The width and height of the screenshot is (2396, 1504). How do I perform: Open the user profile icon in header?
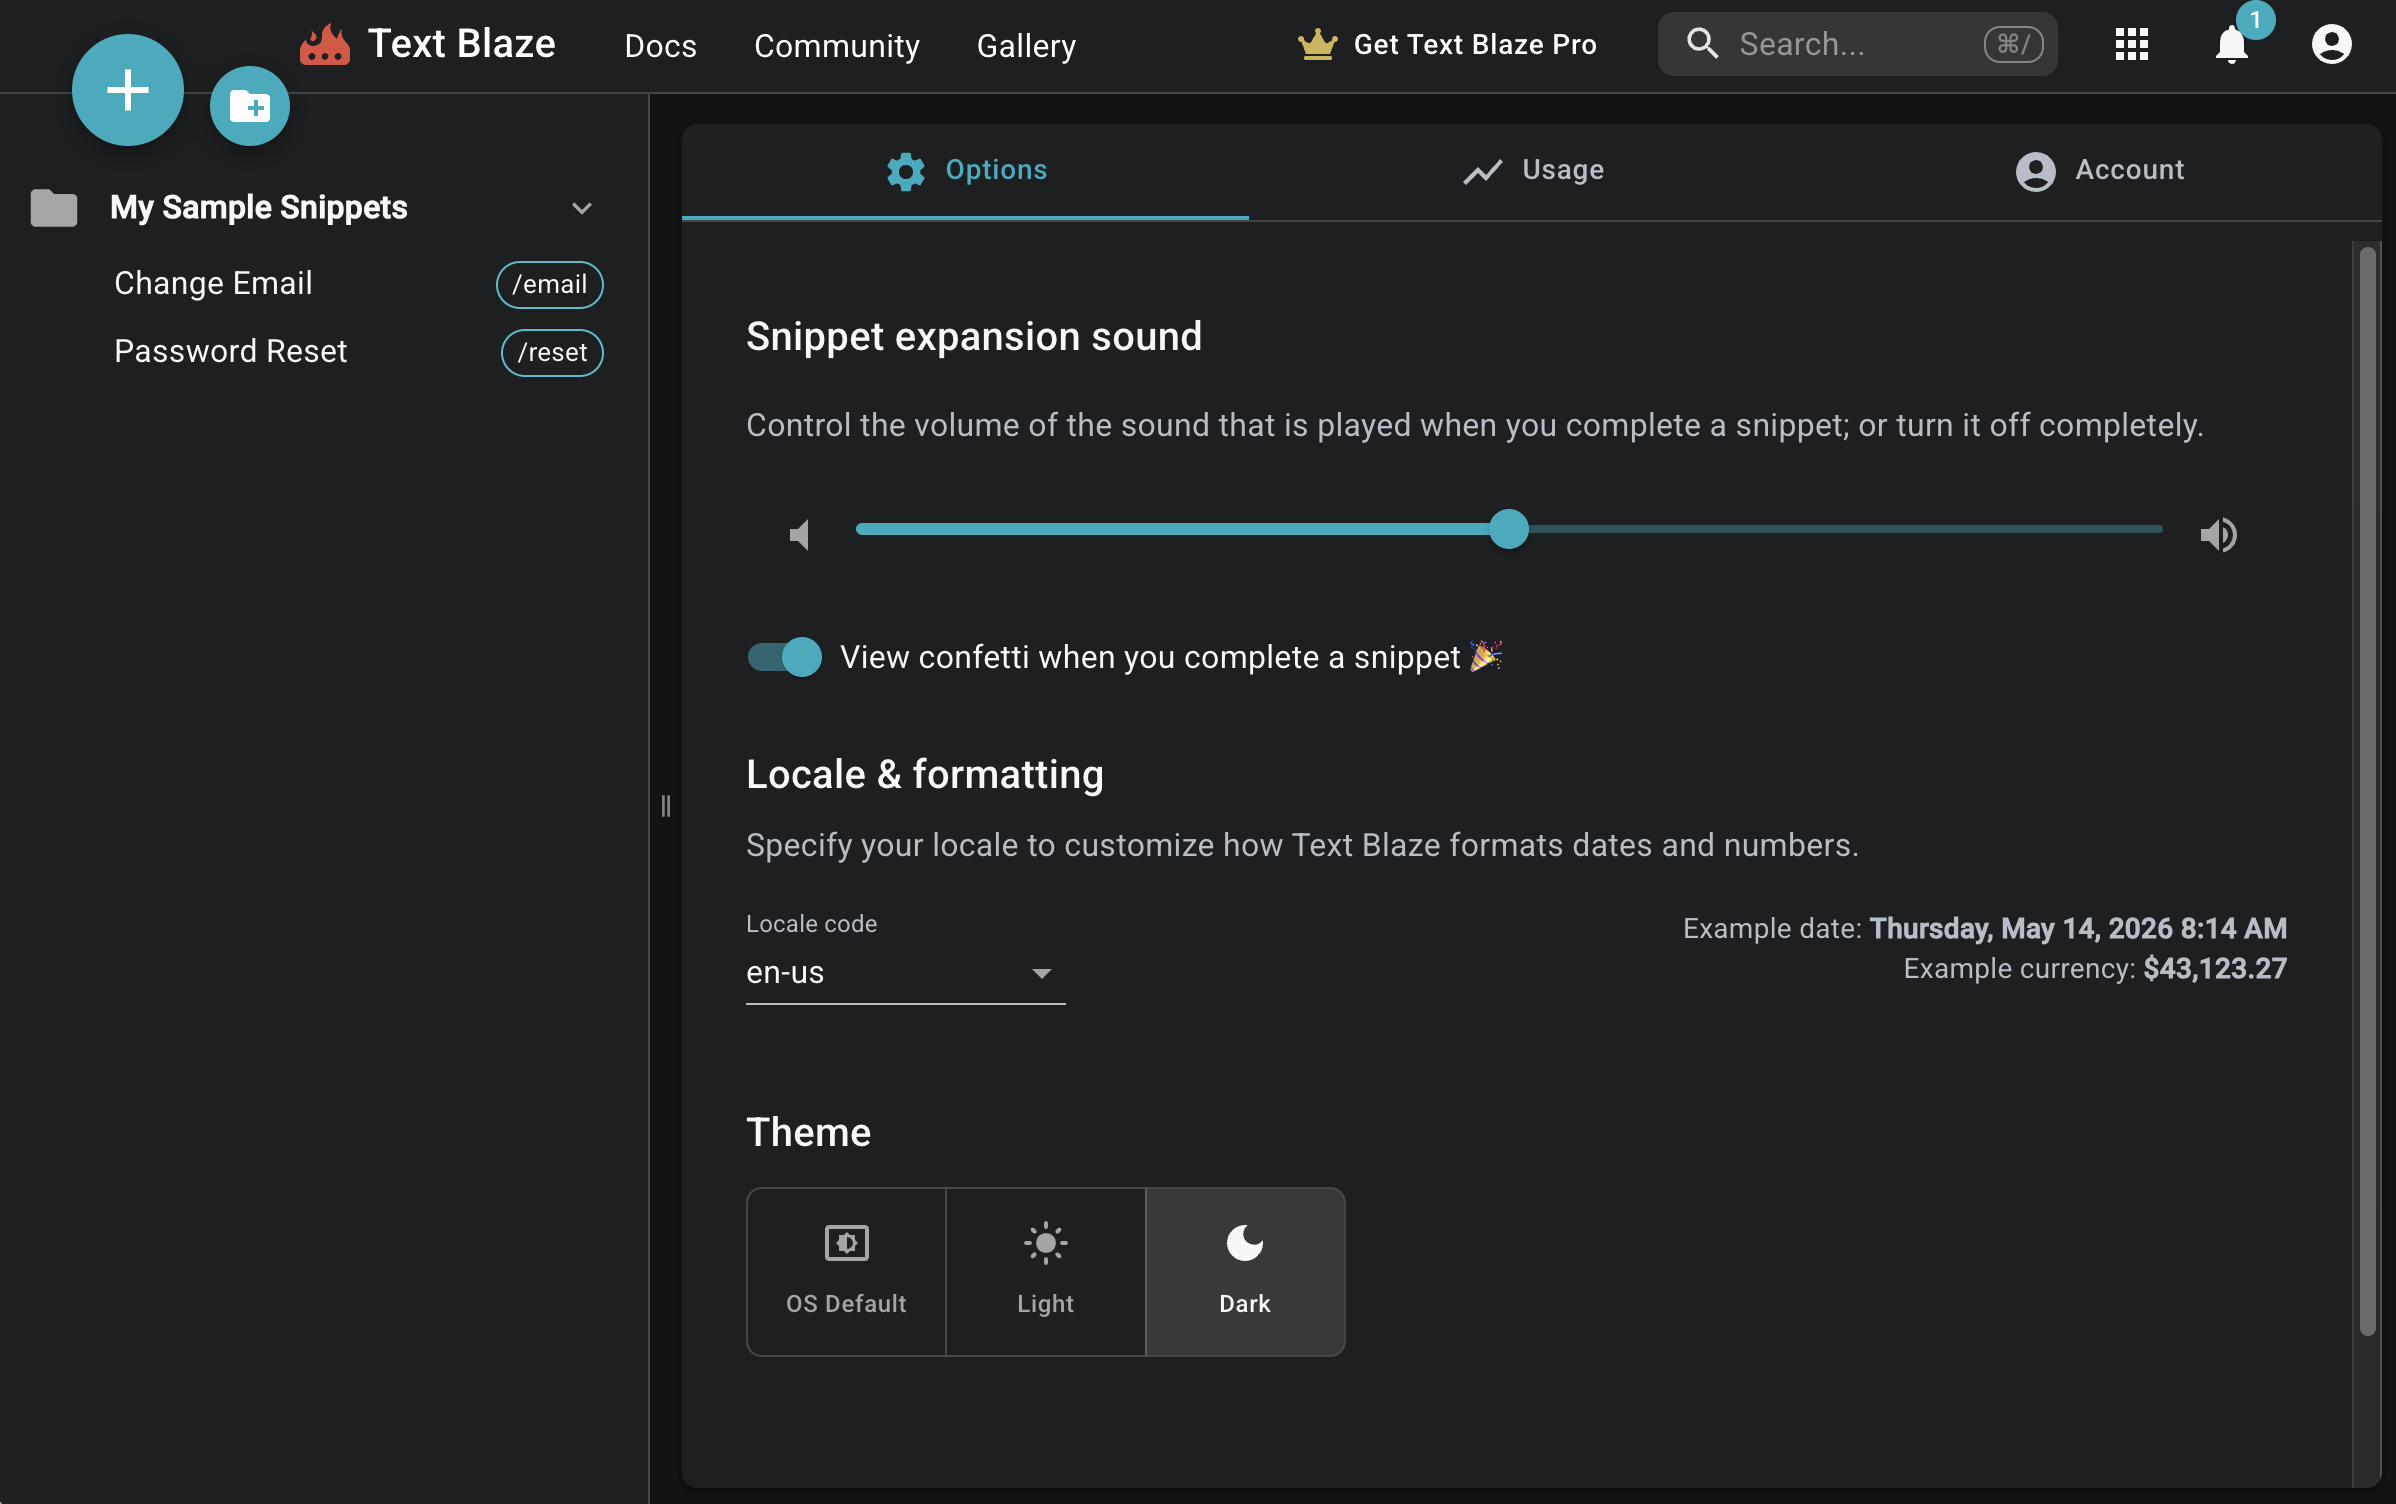2332,44
